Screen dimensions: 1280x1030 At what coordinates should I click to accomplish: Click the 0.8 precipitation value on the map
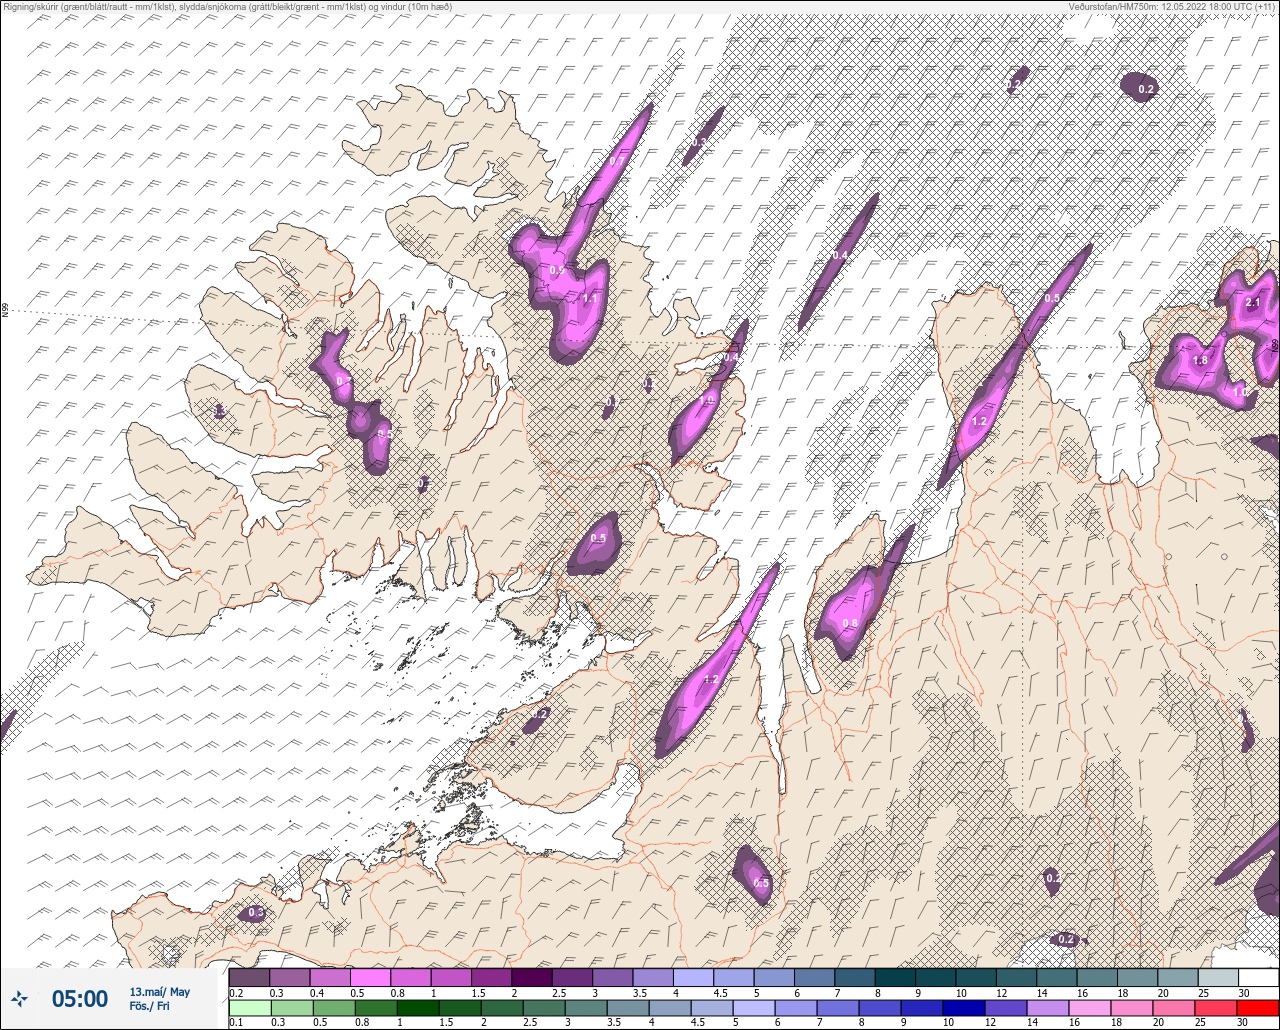(x=851, y=623)
